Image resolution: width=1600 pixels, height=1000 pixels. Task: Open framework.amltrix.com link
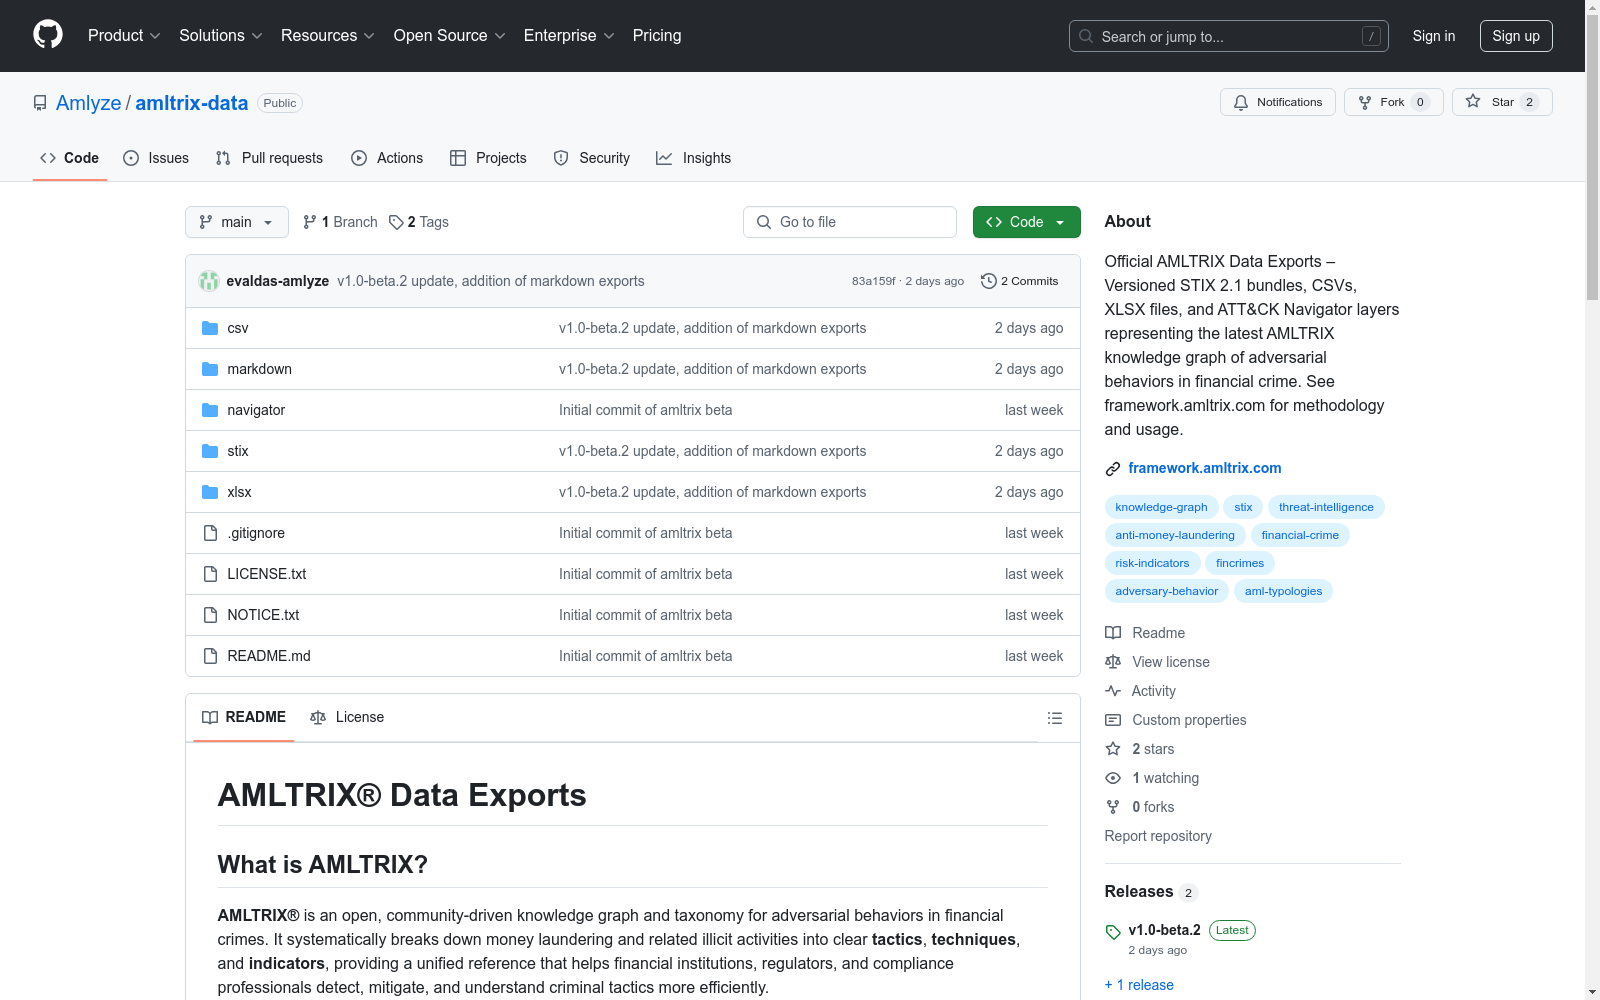pos(1205,468)
